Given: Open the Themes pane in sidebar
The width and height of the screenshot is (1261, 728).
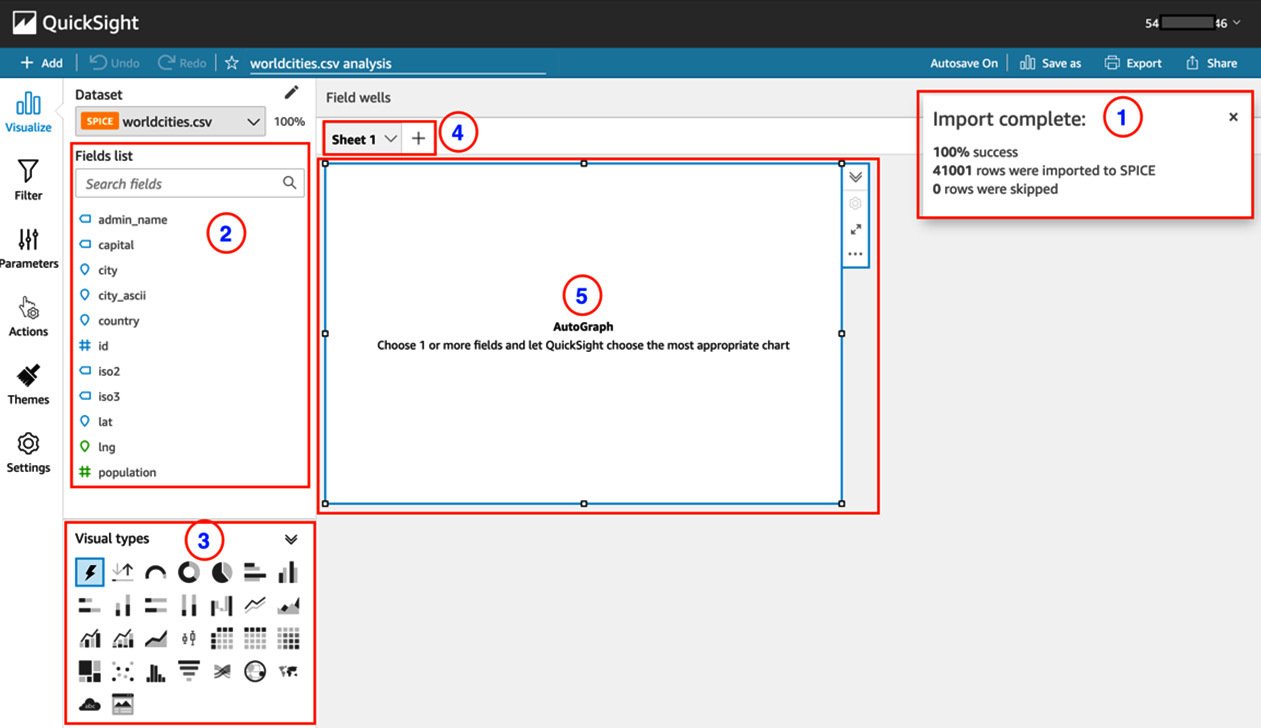Looking at the screenshot, I should point(28,384).
